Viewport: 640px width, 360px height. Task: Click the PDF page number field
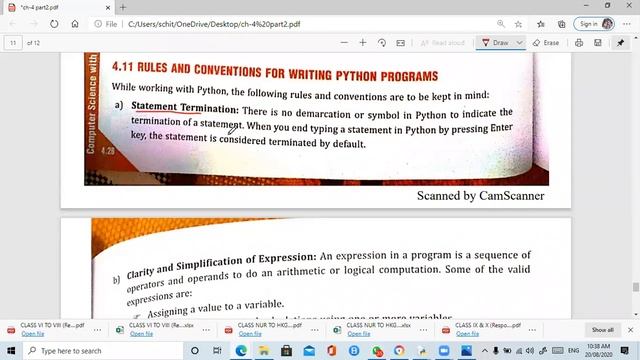coord(13,43)
